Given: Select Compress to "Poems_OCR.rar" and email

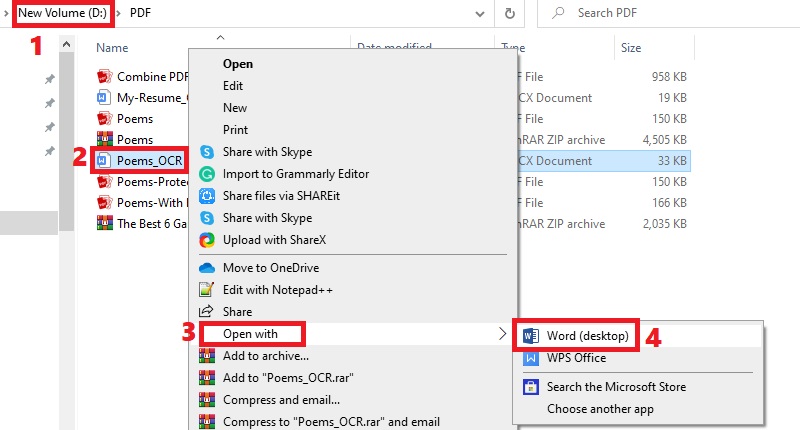Looking at the screenshot, I should (x=331, y=421).
